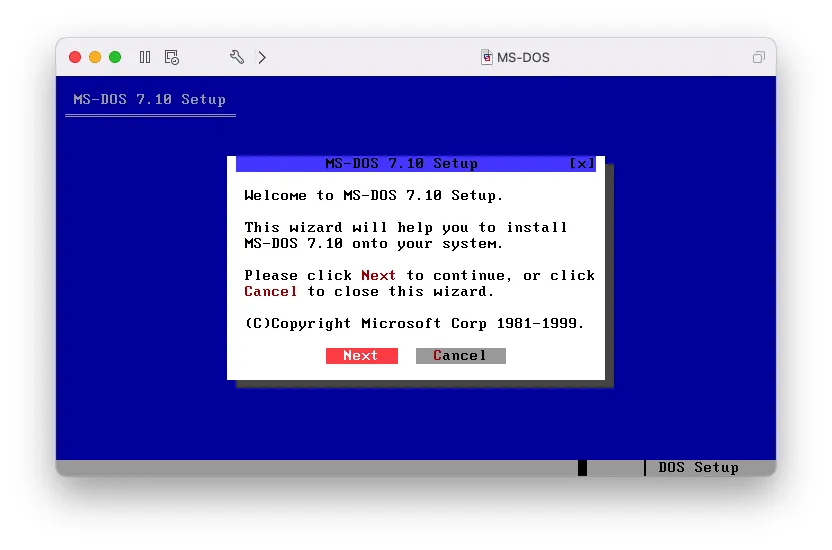Image resolution: width=832 pixels, height=550 pixels.
Task: Click the copyright Microsoft Corp 1981-1999 line
Action: pos(414,324)
